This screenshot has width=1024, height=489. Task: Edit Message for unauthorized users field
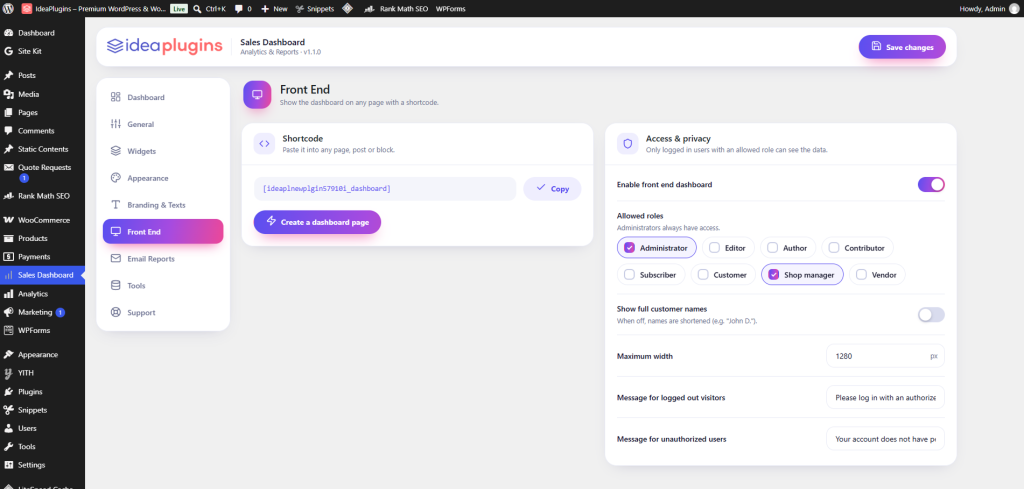[885, 439]
